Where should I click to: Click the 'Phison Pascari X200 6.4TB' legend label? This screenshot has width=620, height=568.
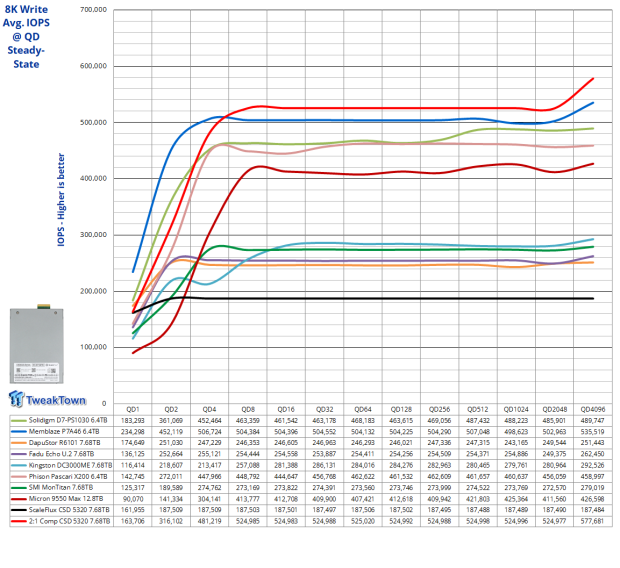(68, 476)
